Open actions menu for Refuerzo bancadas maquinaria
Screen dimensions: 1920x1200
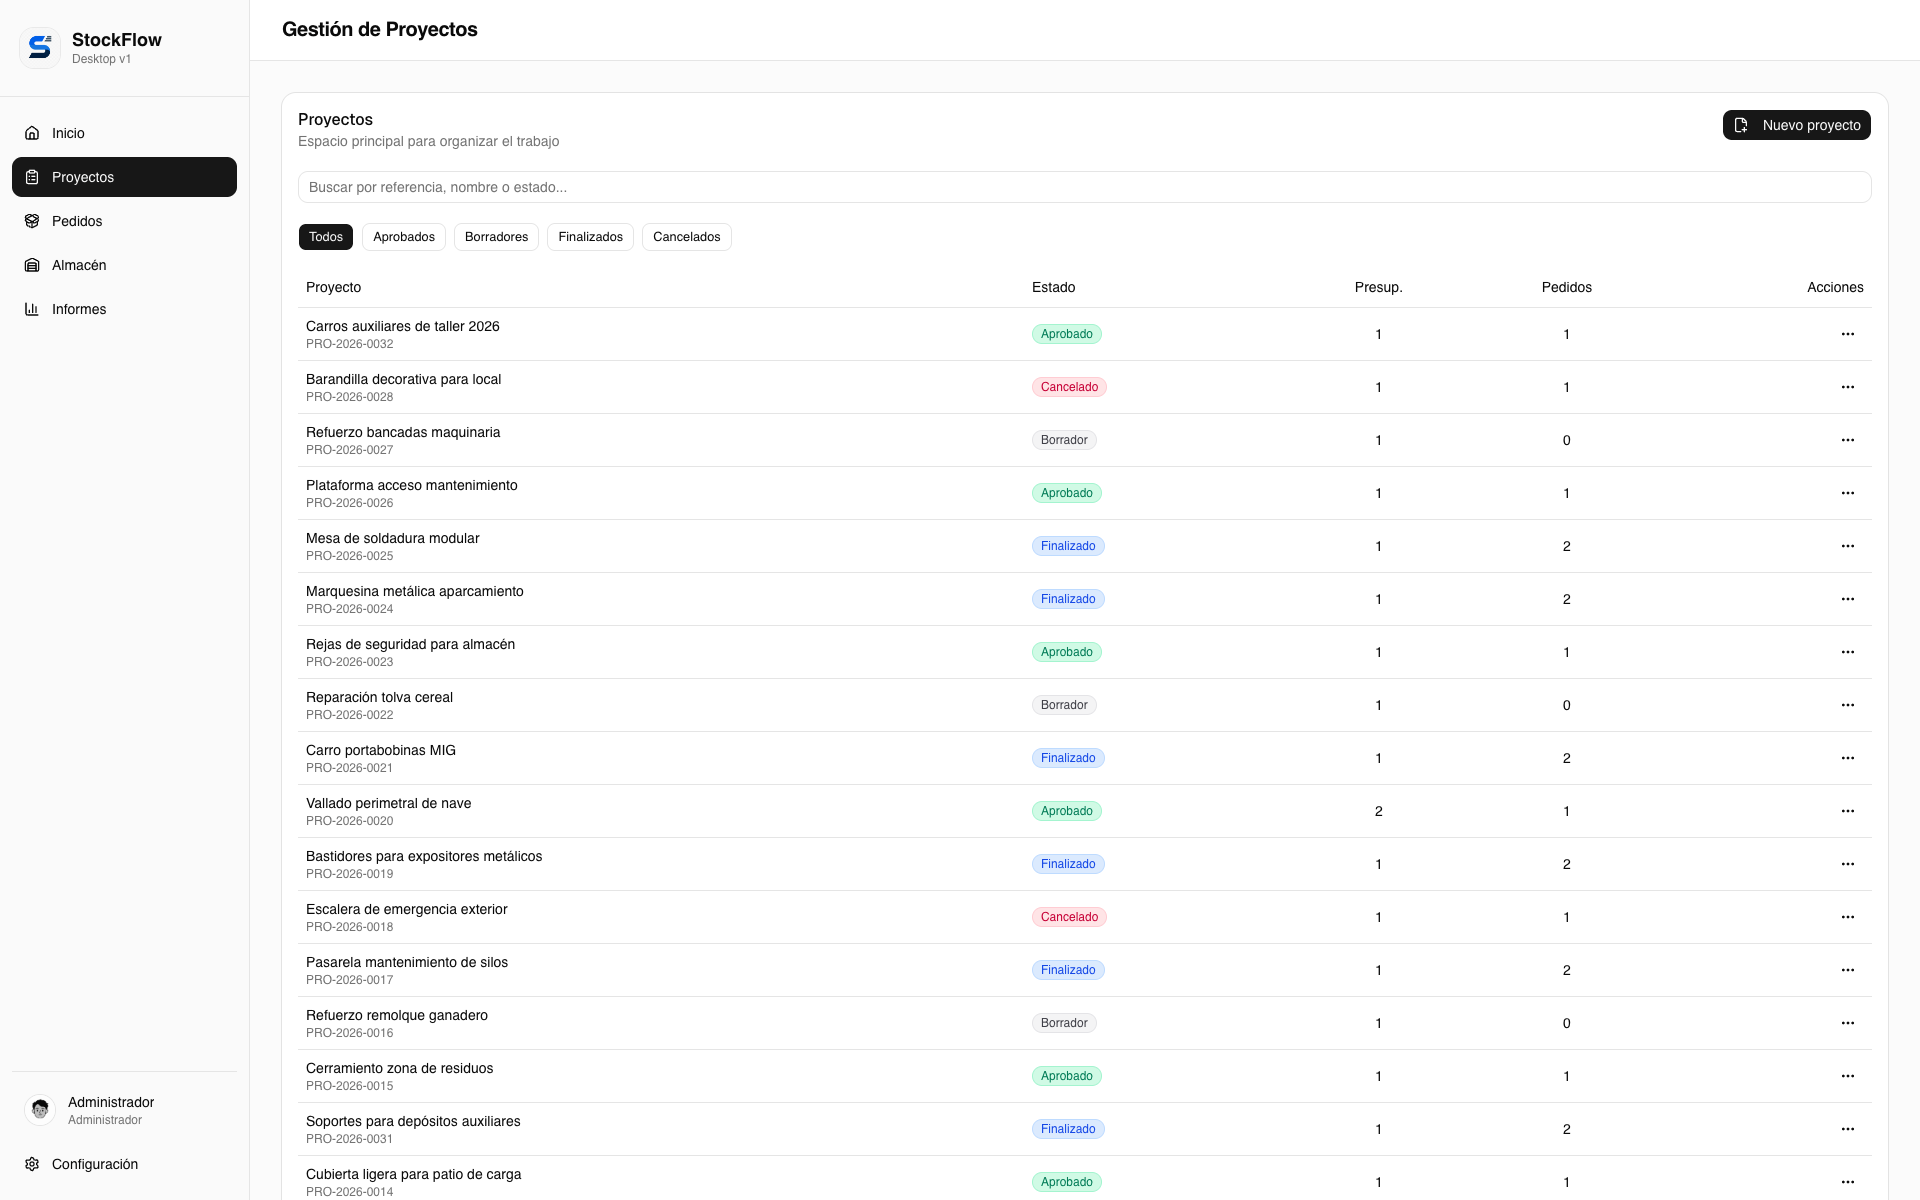click(x=1848, y=440)
